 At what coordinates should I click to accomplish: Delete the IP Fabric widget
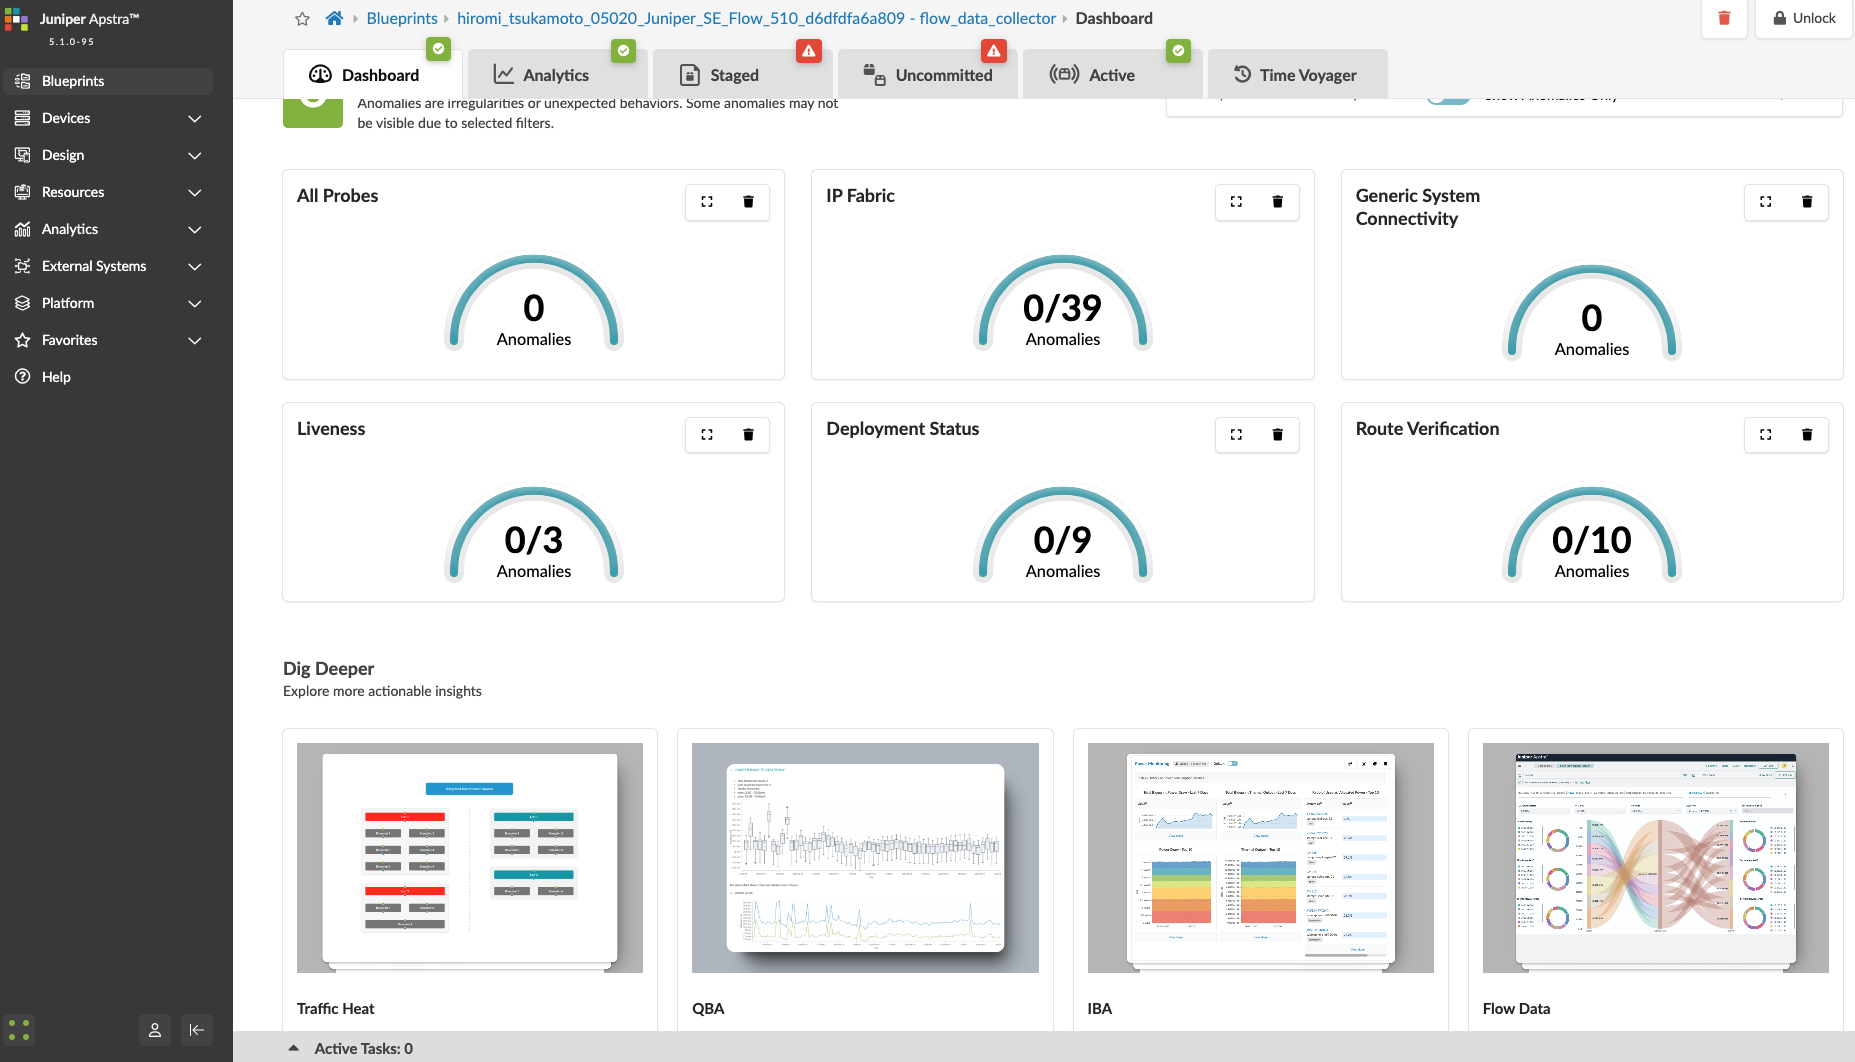[x=1277, y=202]
